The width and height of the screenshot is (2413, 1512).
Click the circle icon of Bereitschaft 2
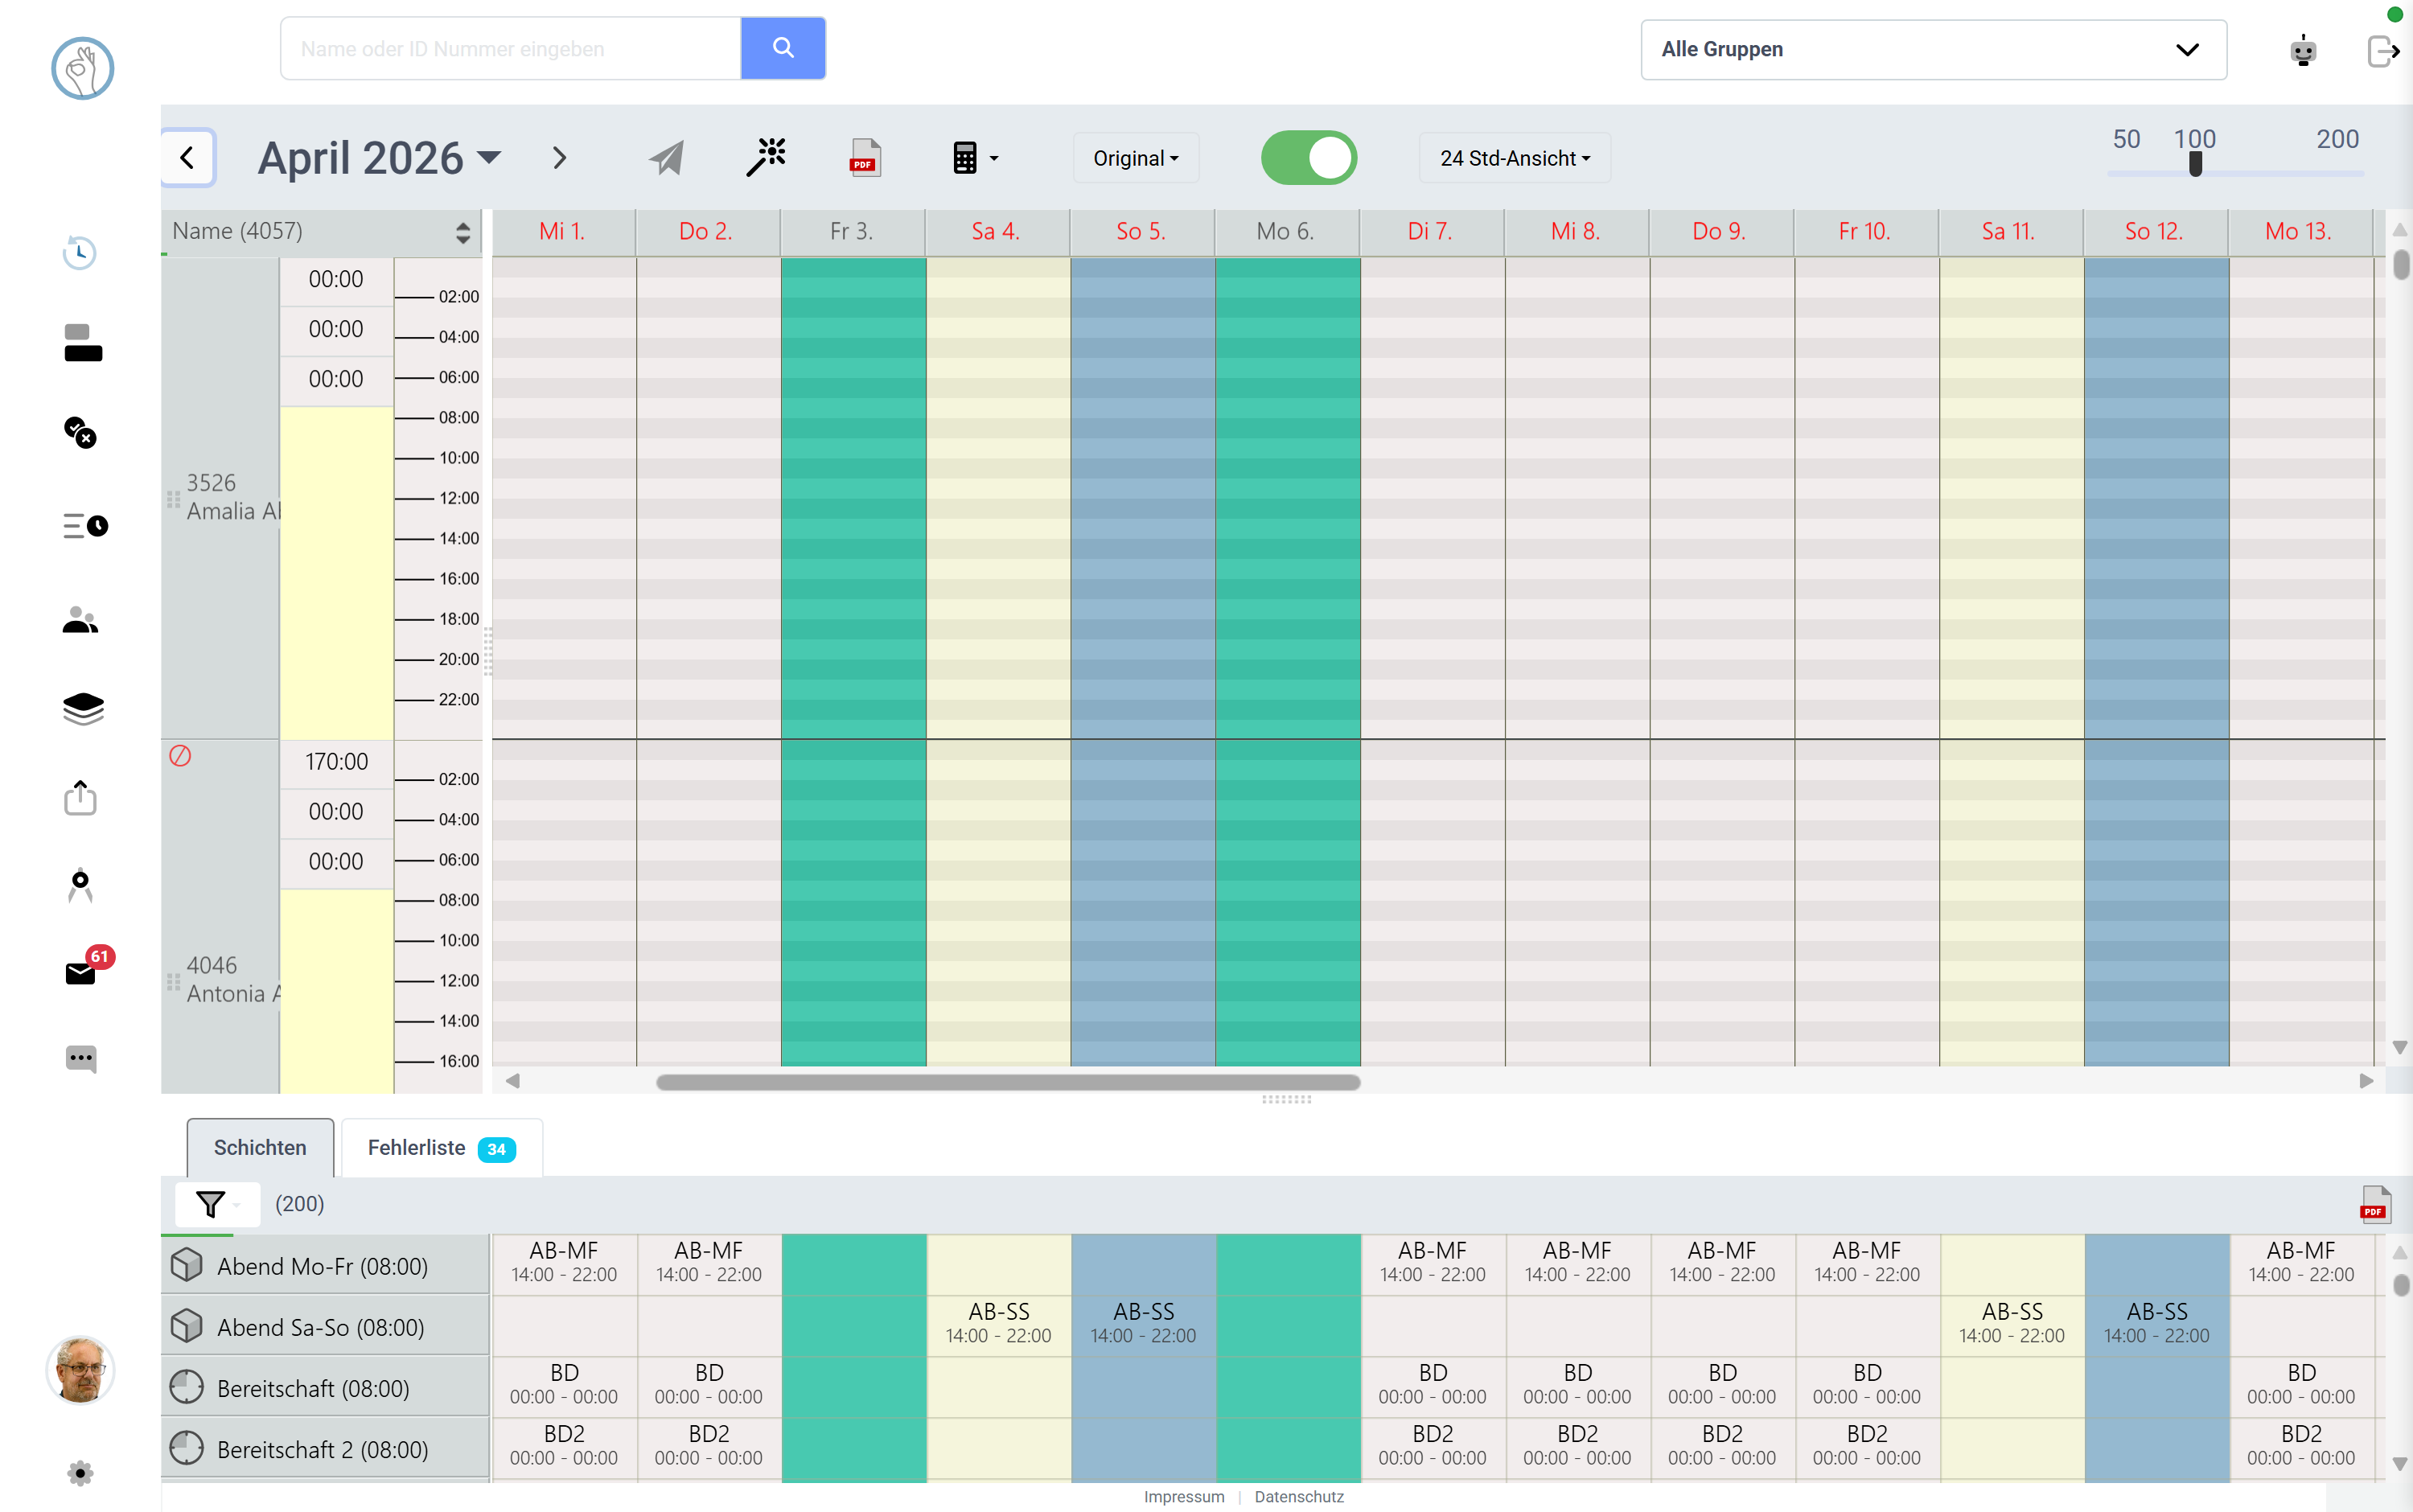(x=186, y=1448)
